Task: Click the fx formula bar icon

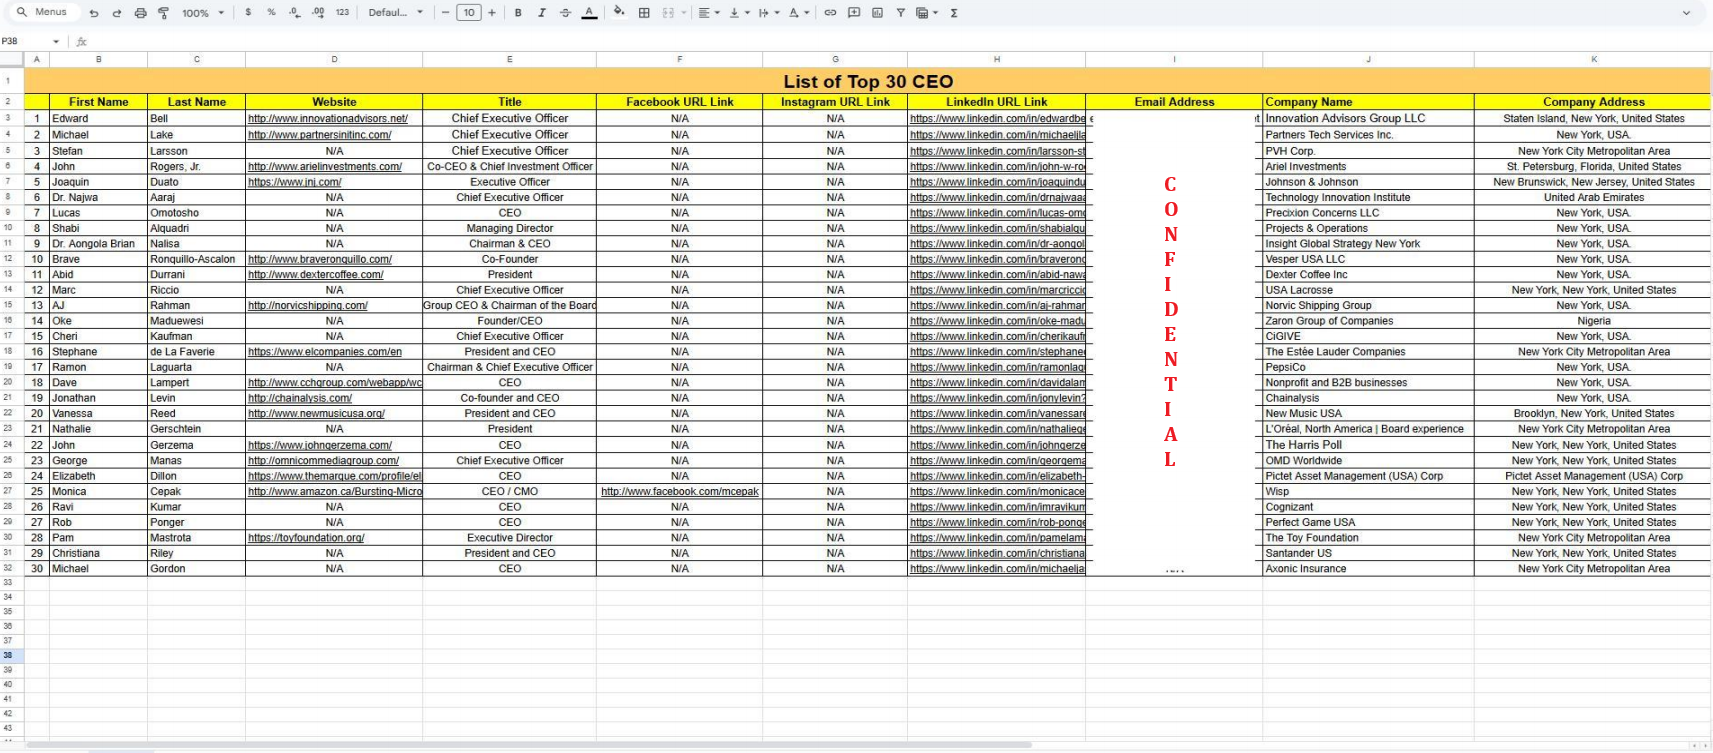Action: click(x=82, y=42)
